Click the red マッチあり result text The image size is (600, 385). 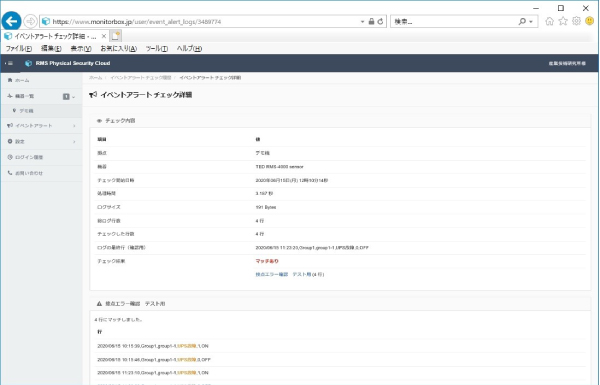pos(267,261)
